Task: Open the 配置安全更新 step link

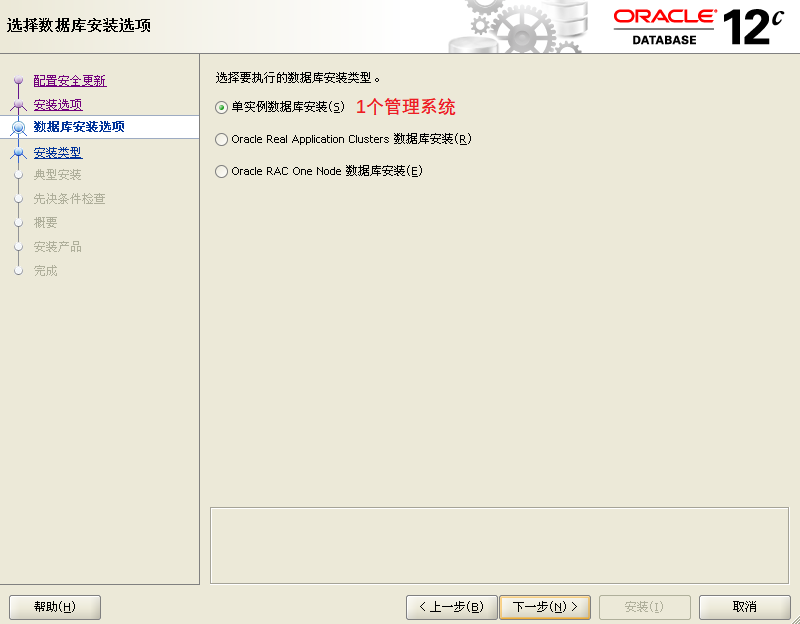Action: point(70,81)
